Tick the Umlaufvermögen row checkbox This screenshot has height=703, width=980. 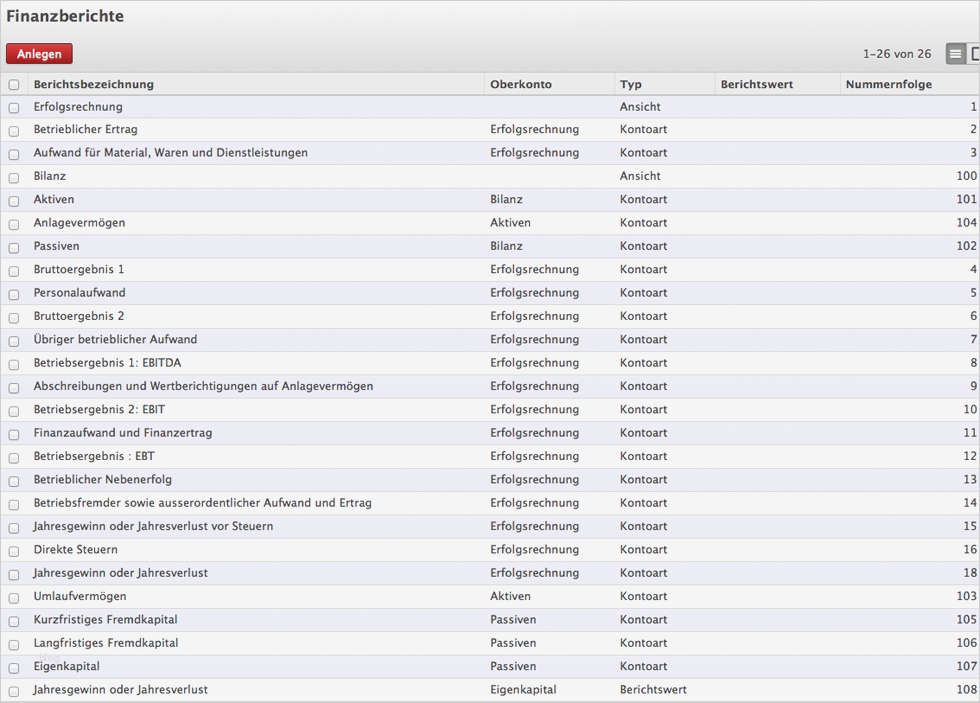coord(14,597)
